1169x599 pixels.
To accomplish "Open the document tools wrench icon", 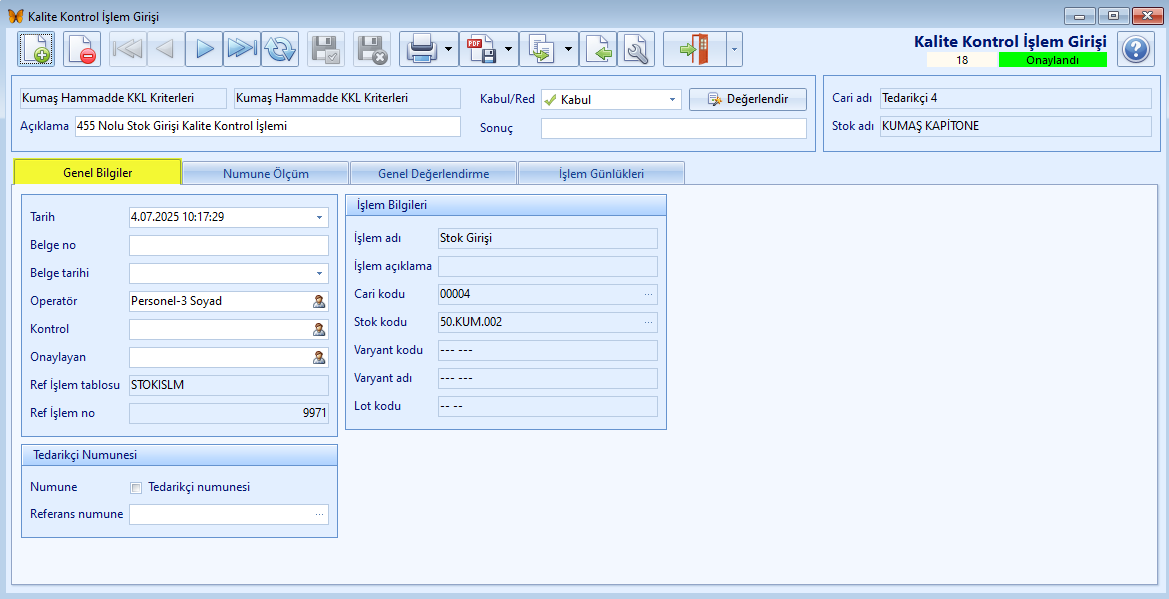I will tap(636, 49).
